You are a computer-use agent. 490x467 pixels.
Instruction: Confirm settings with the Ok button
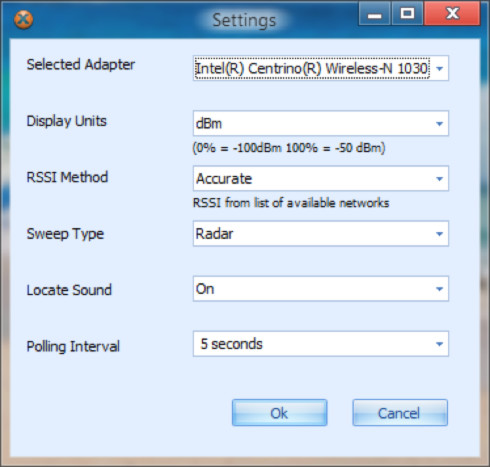tap(279, 413)
